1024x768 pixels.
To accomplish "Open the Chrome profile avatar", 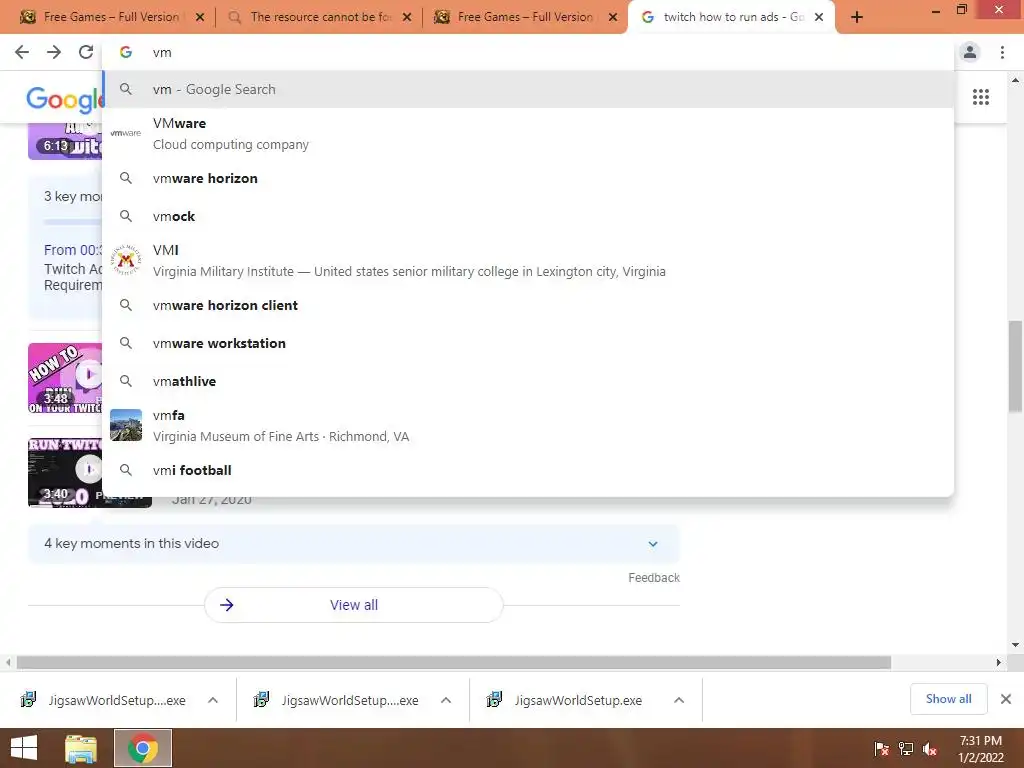I will click(x=970, y=52).
